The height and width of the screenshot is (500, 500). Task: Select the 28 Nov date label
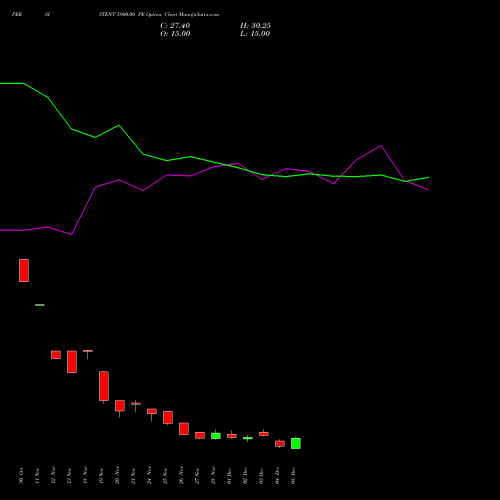point(213,476)
